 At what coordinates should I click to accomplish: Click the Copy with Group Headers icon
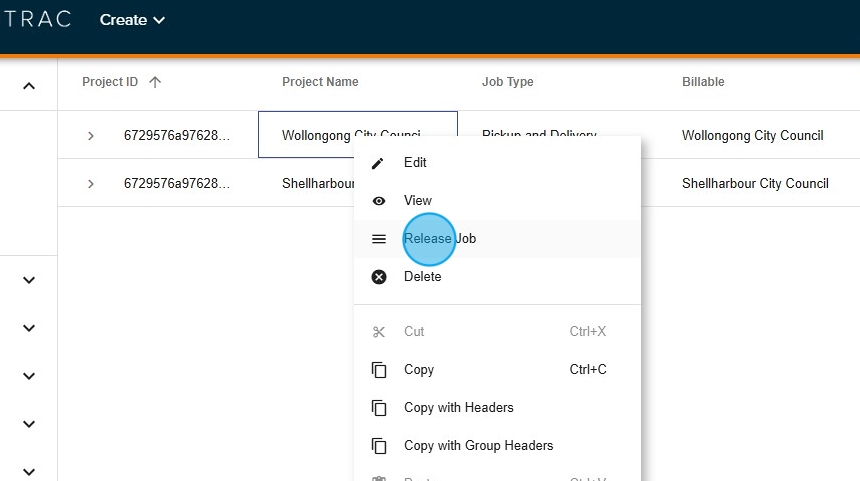[x=378, y=446]
